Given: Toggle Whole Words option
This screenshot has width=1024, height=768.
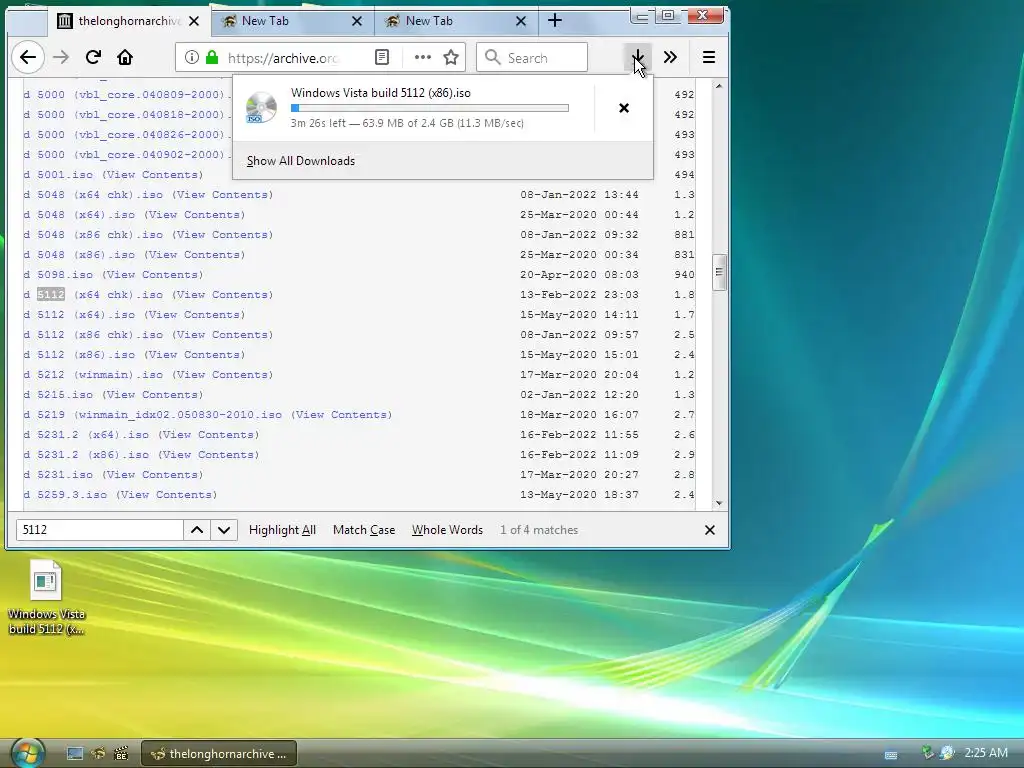Looking at the screenshot, I should tap(447, 530).
